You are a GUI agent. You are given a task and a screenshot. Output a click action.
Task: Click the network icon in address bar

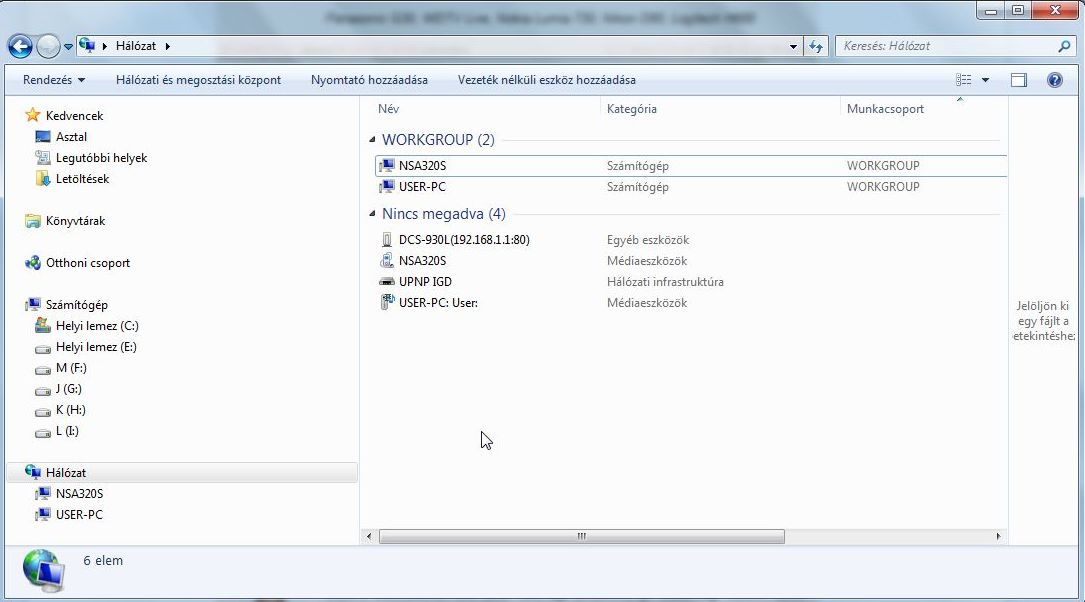(87, 46)
